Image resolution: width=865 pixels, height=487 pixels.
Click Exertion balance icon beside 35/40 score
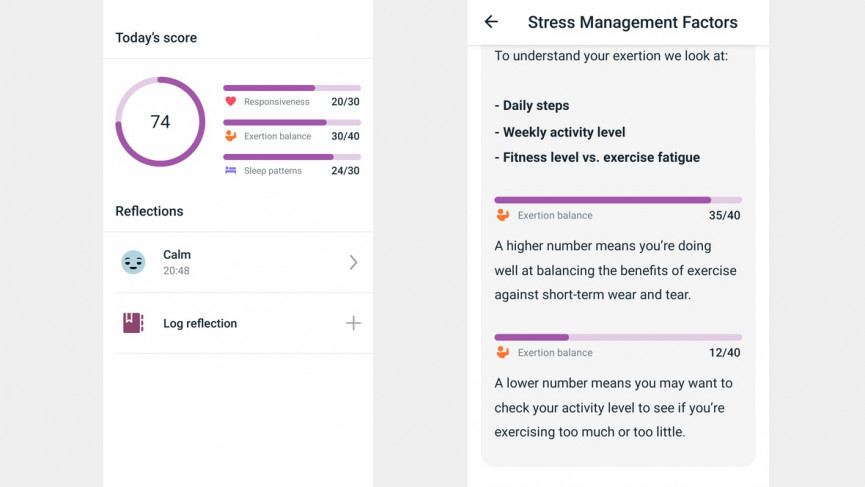click(x=502, y=215)
